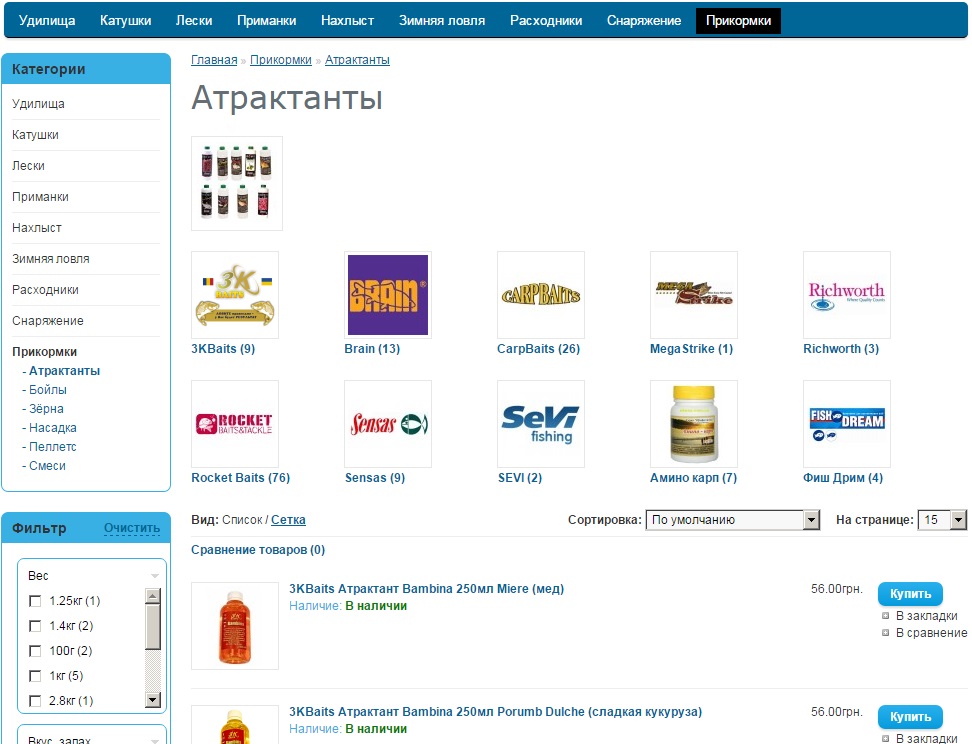This screenshot has height=744, width=972.
Task: Check the 1кг weight filter
Action: [x=35, y=676]
